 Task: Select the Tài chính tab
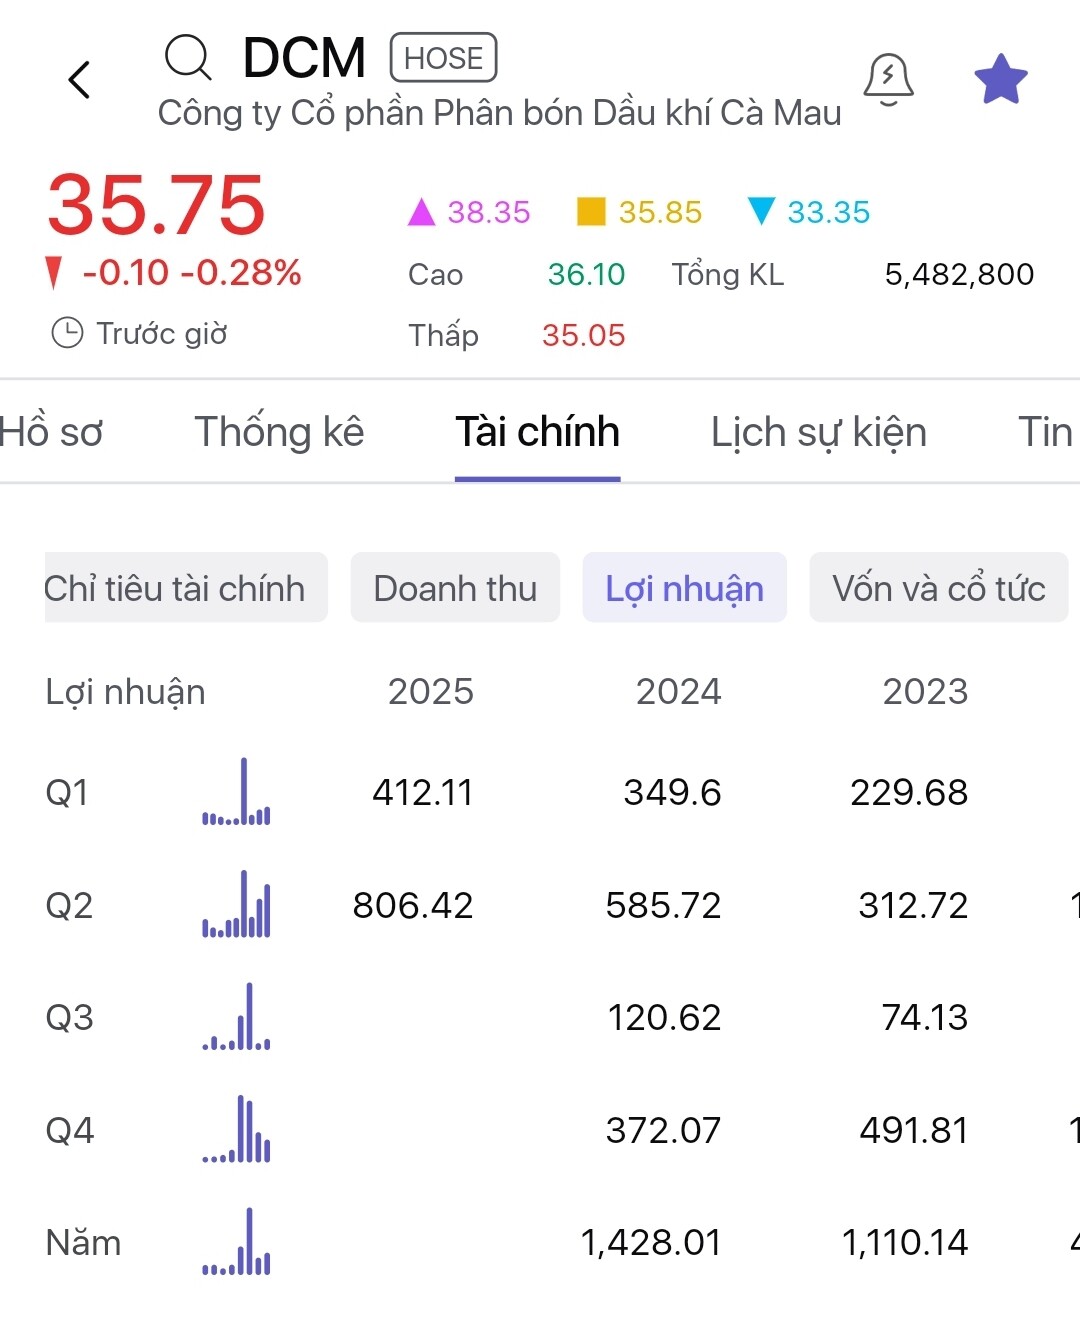[x=537, y=433]
